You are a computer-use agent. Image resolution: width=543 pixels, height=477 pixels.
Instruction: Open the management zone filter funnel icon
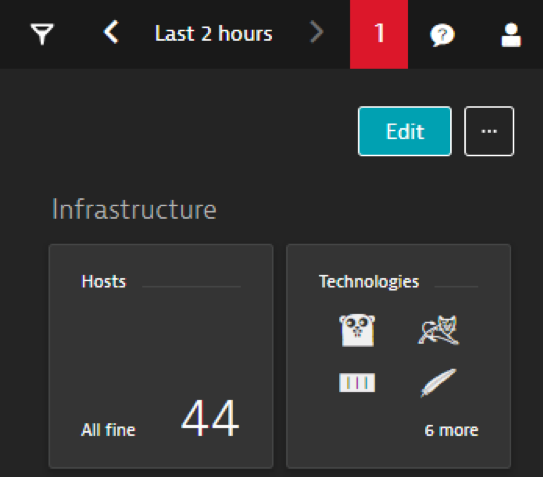pos(42,34)
